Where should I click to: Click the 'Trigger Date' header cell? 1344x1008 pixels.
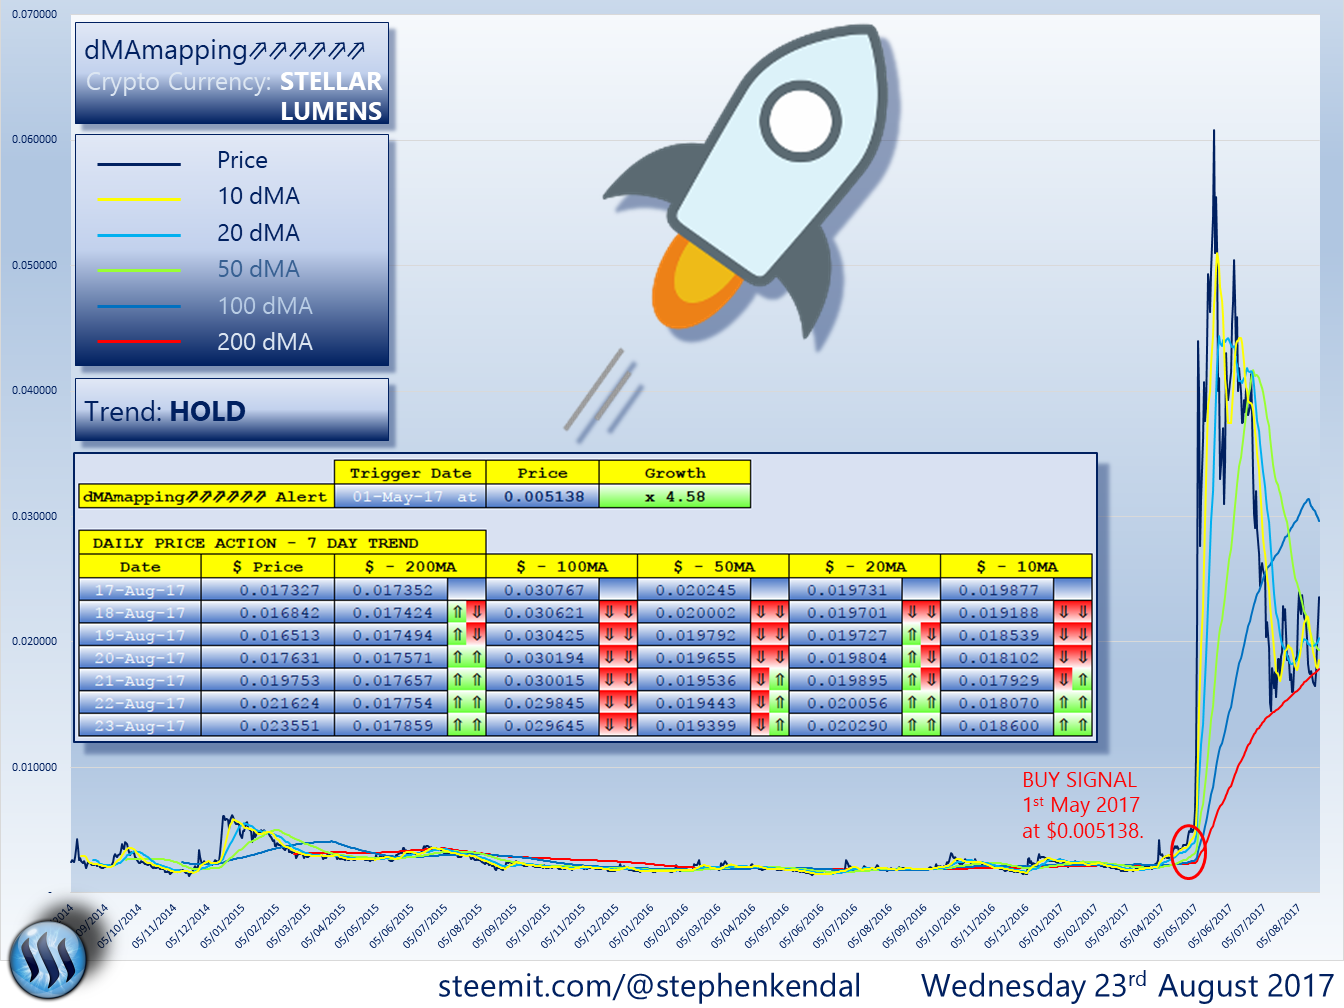[x=410, y=473]
